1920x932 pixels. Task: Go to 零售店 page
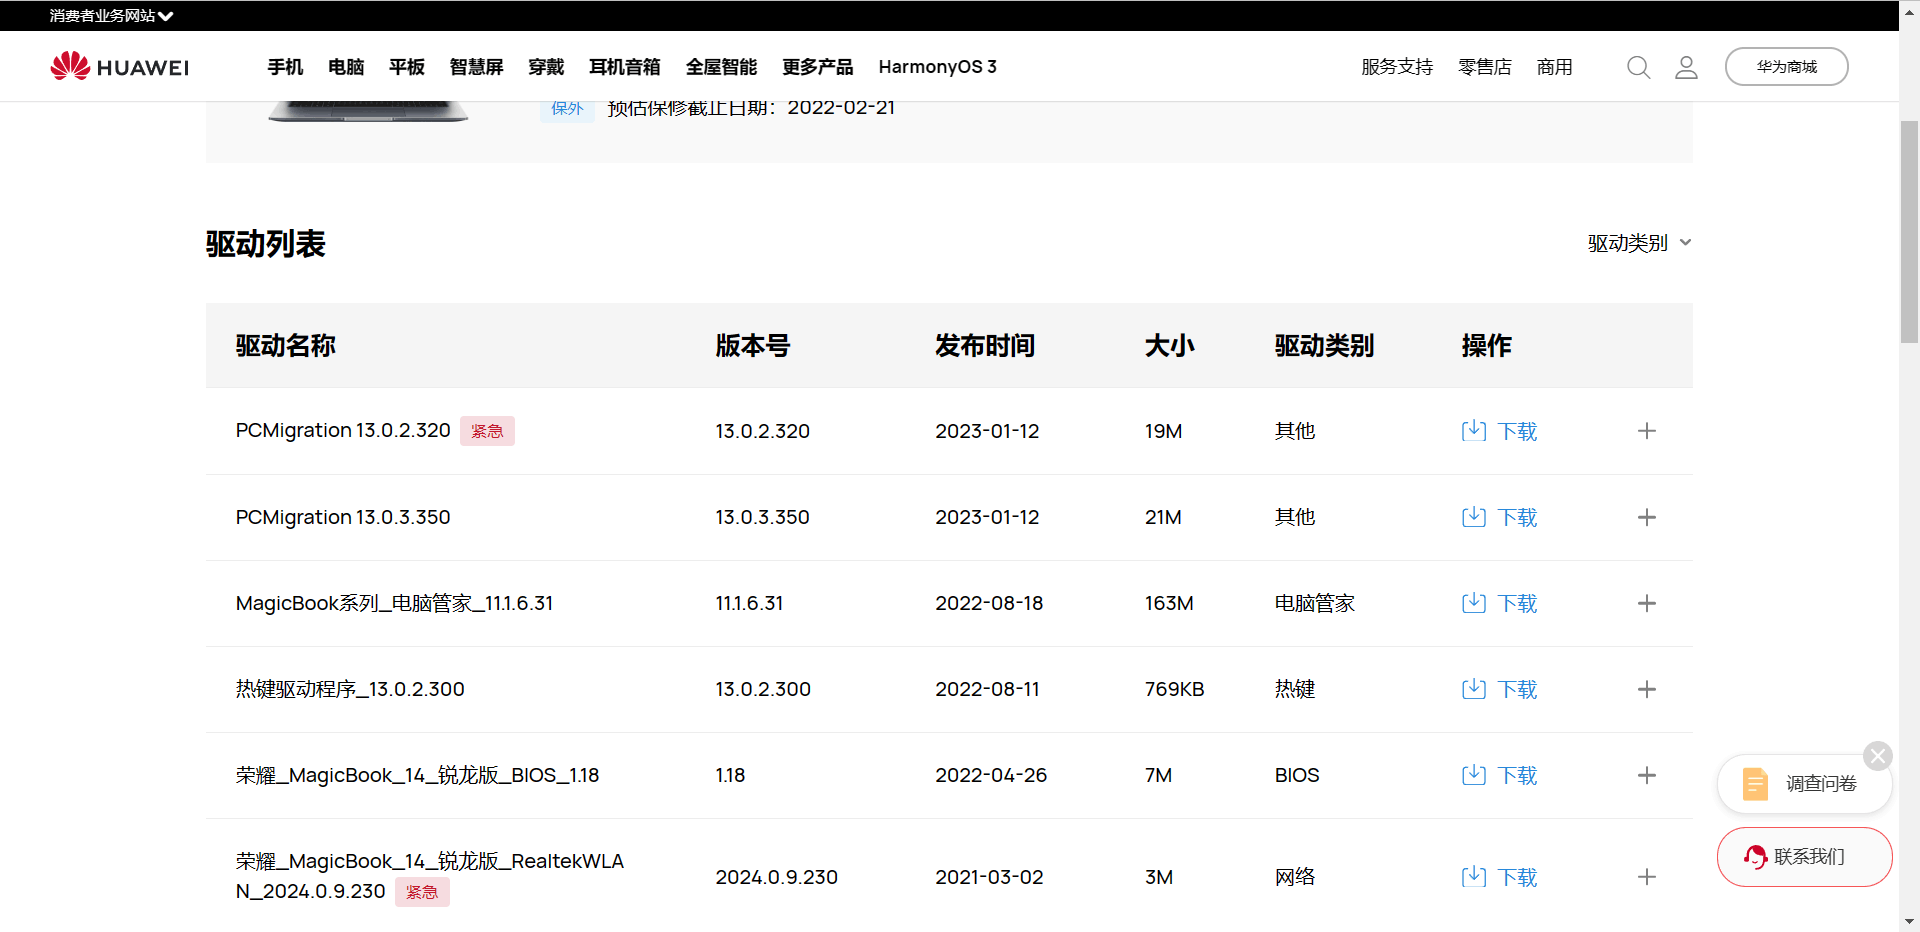click(1485, 67)
